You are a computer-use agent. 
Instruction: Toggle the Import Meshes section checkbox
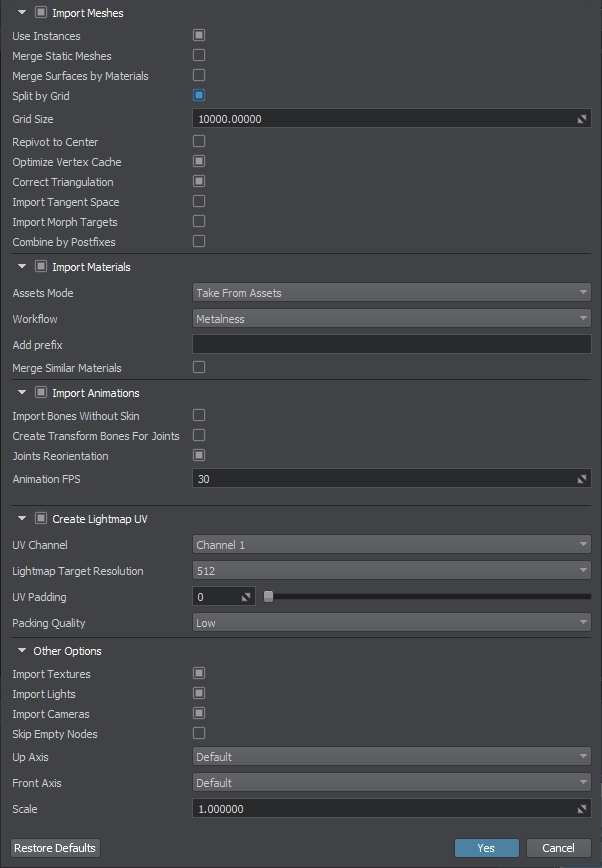pos(41,13)
